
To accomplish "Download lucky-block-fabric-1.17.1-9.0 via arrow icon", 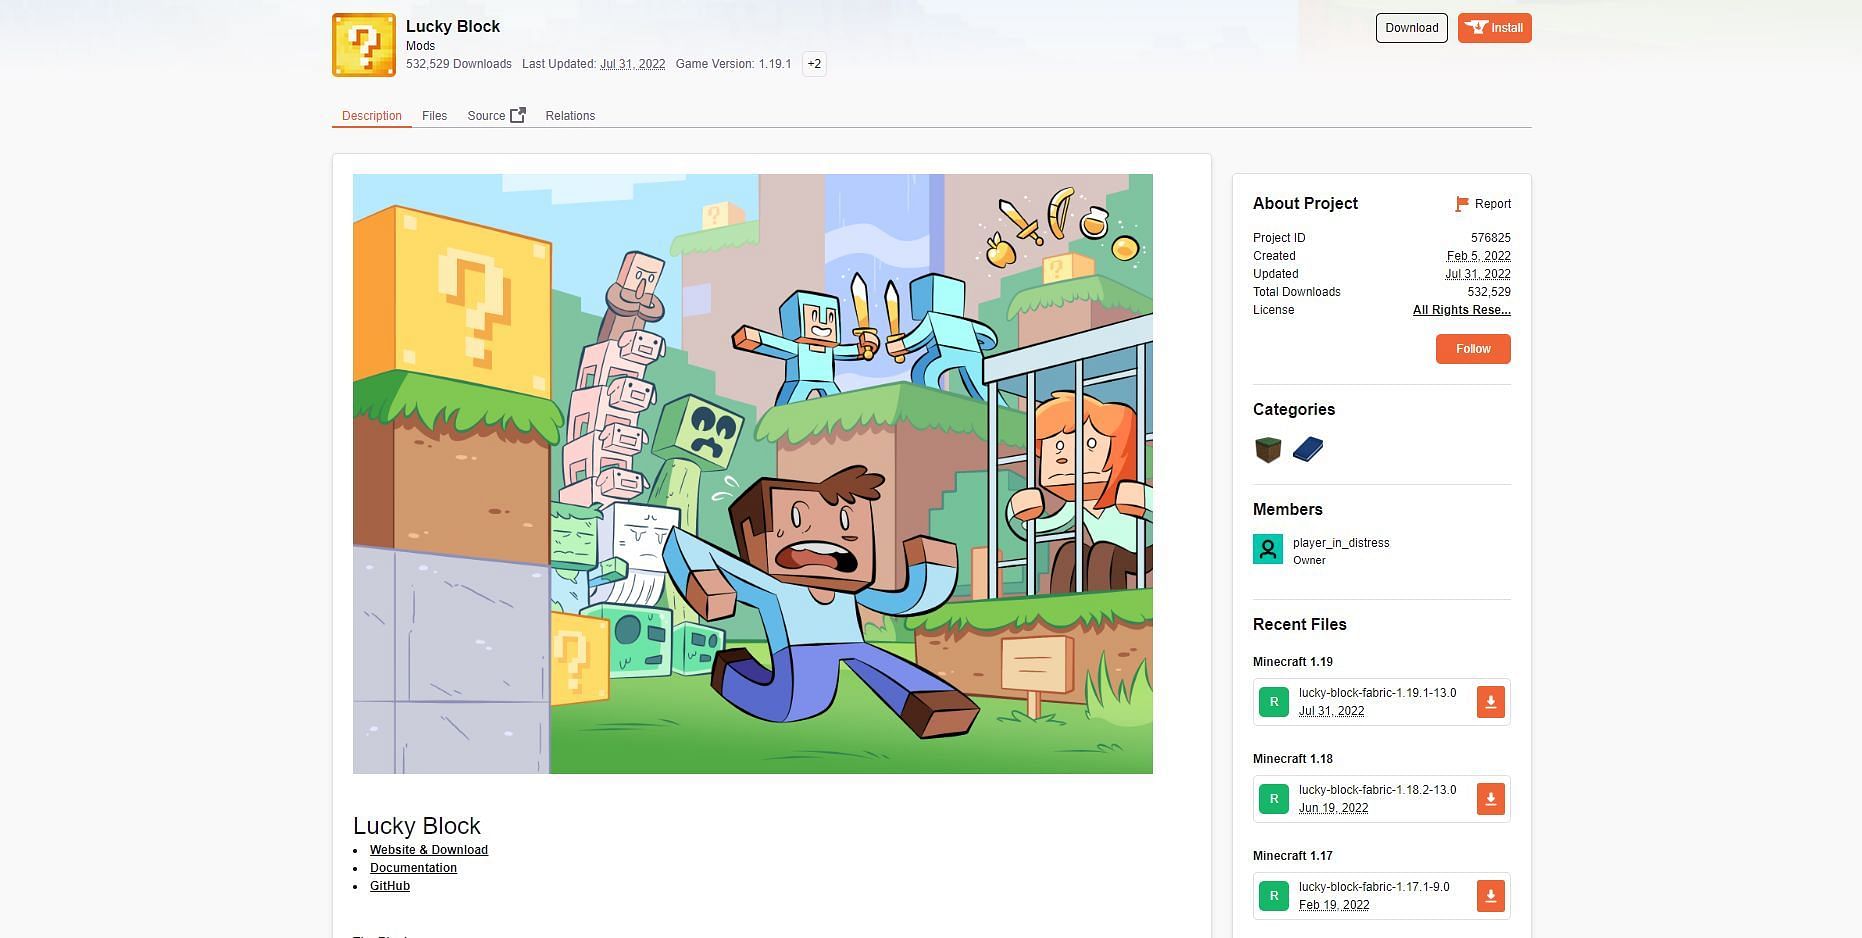I will (x=1490, y=896).
